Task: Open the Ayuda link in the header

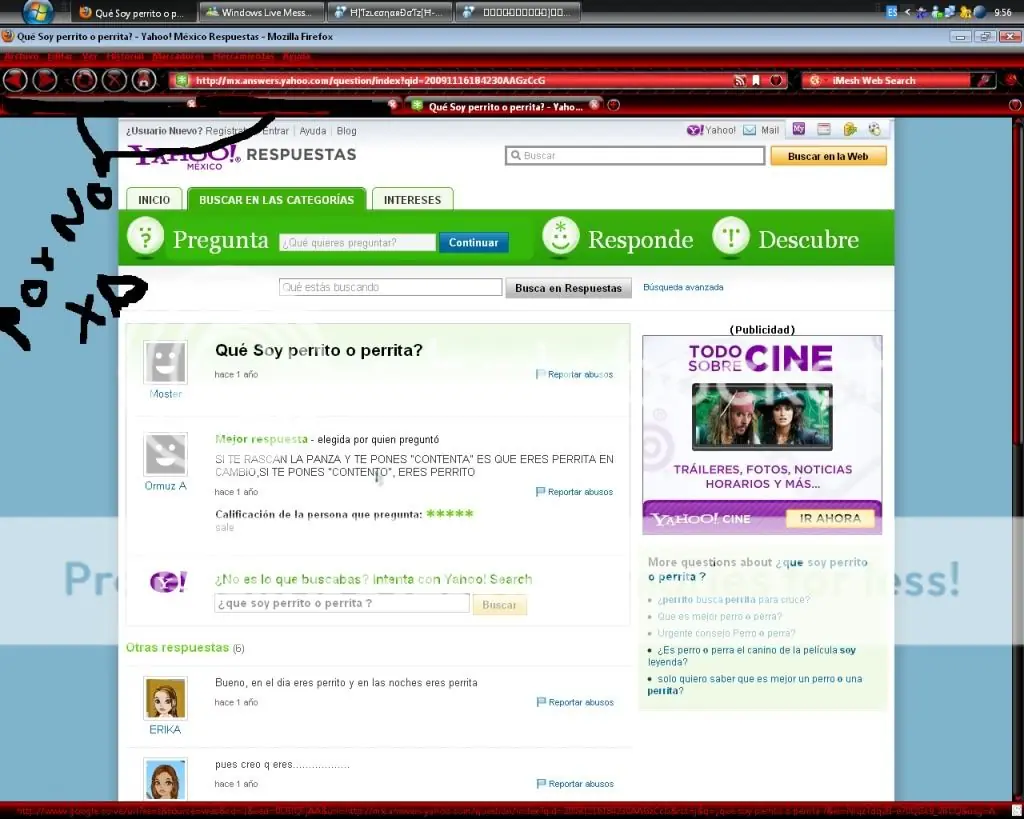Action: (313, 131)
